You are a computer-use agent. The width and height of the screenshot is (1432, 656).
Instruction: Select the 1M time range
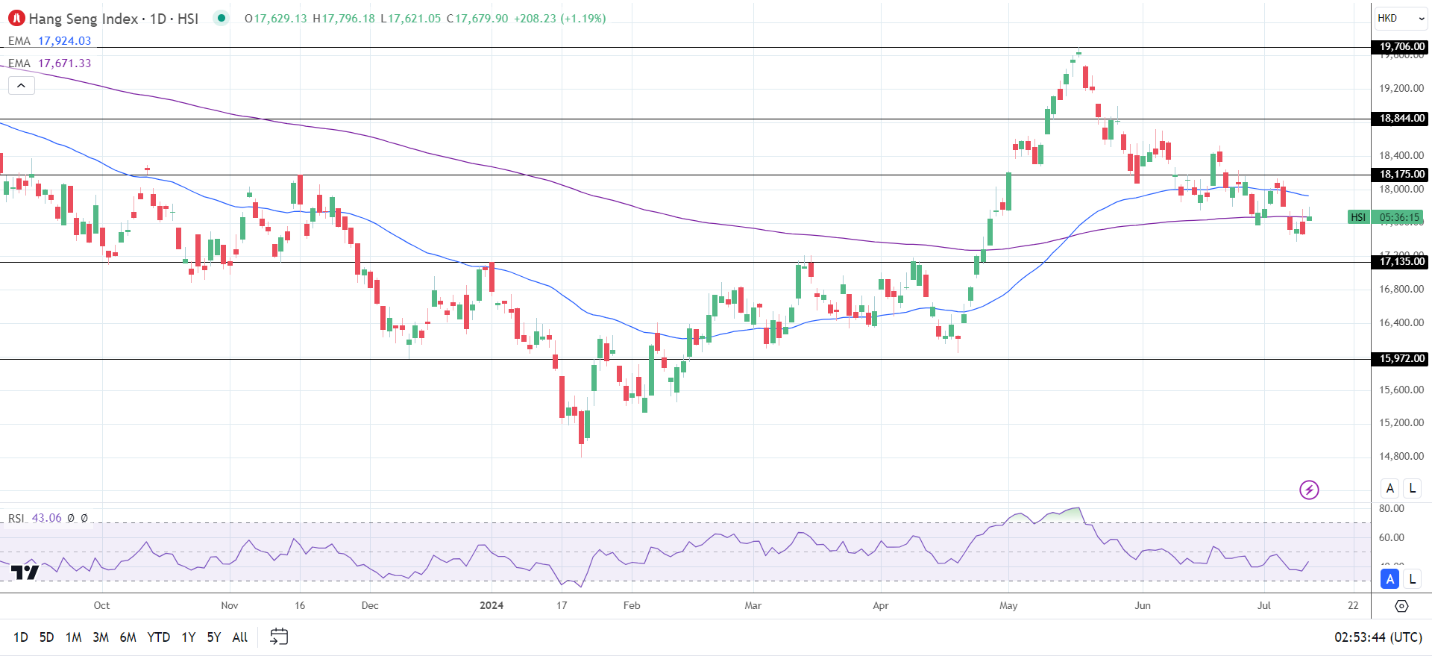point(74,637)
